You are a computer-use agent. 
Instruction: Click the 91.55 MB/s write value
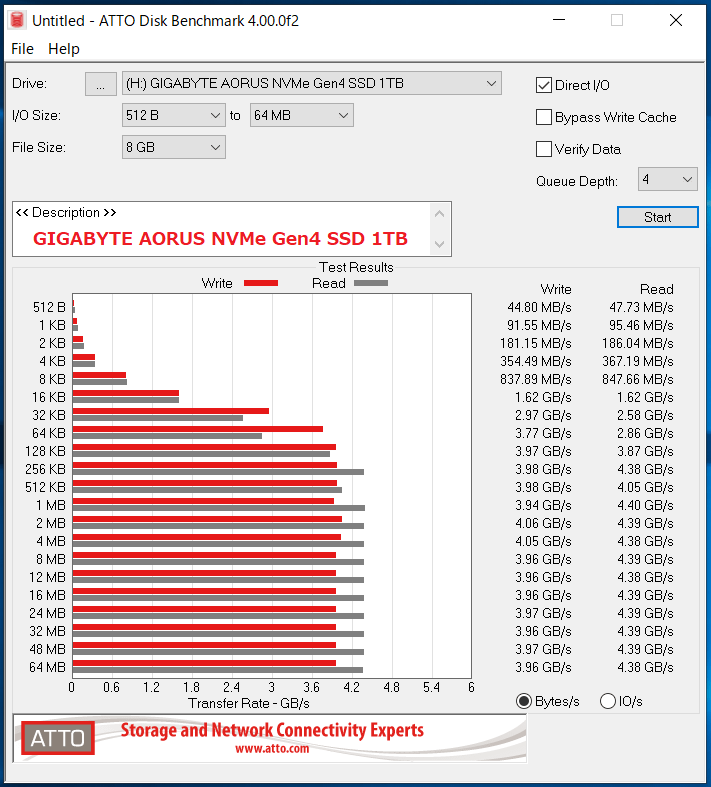(539, 325)
